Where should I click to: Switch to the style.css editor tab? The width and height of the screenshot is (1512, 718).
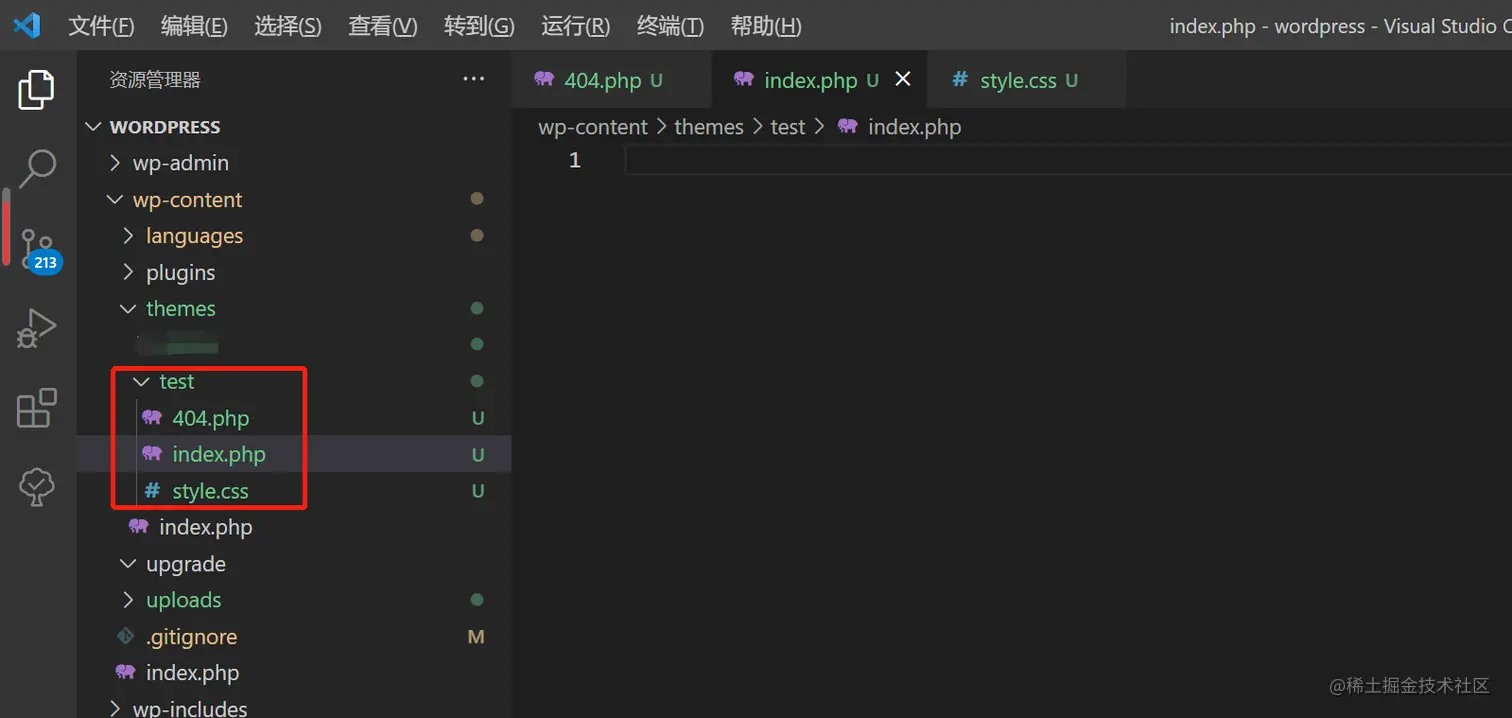click(1026, 80)
